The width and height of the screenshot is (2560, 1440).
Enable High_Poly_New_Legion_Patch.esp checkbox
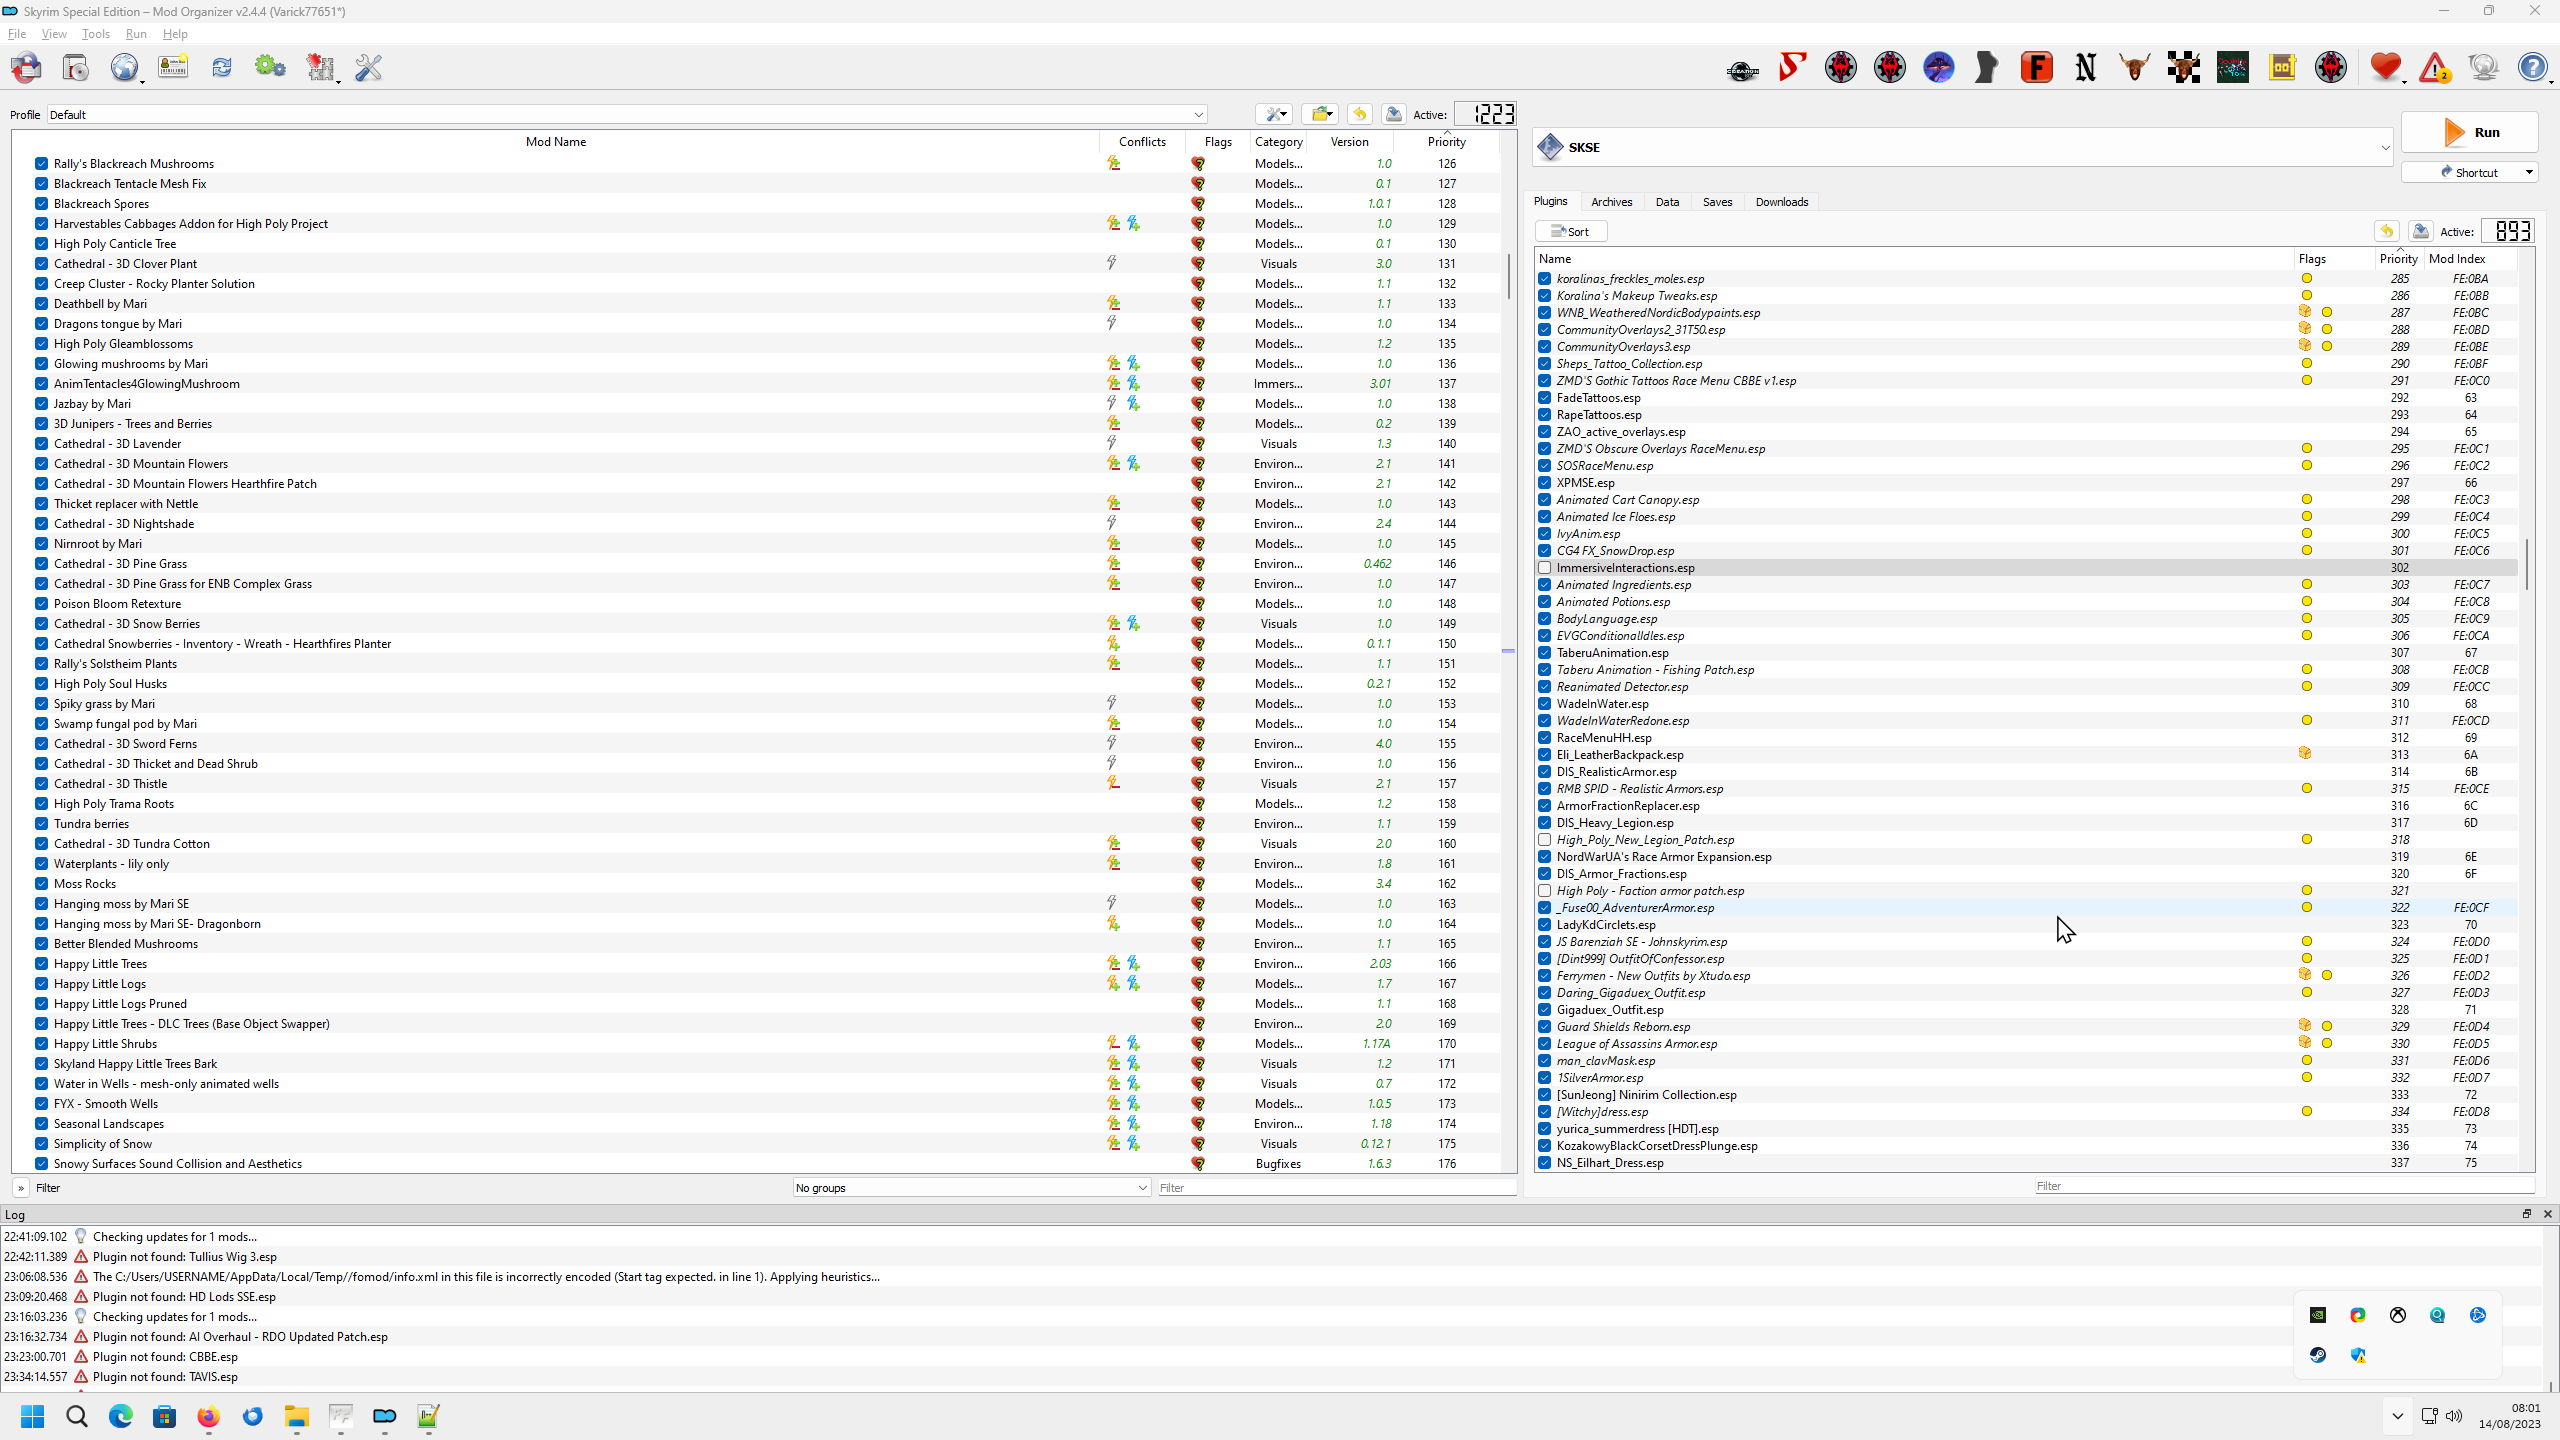(1545, 840)
